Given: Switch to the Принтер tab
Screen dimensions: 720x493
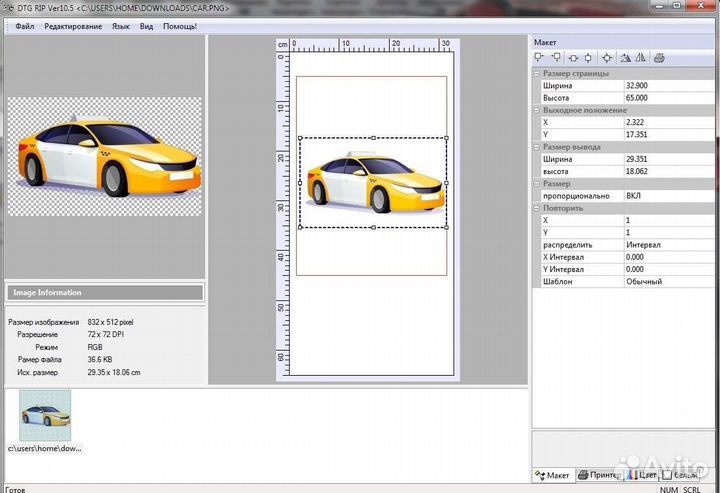Looking at the screenshot, I should (600, 475).
